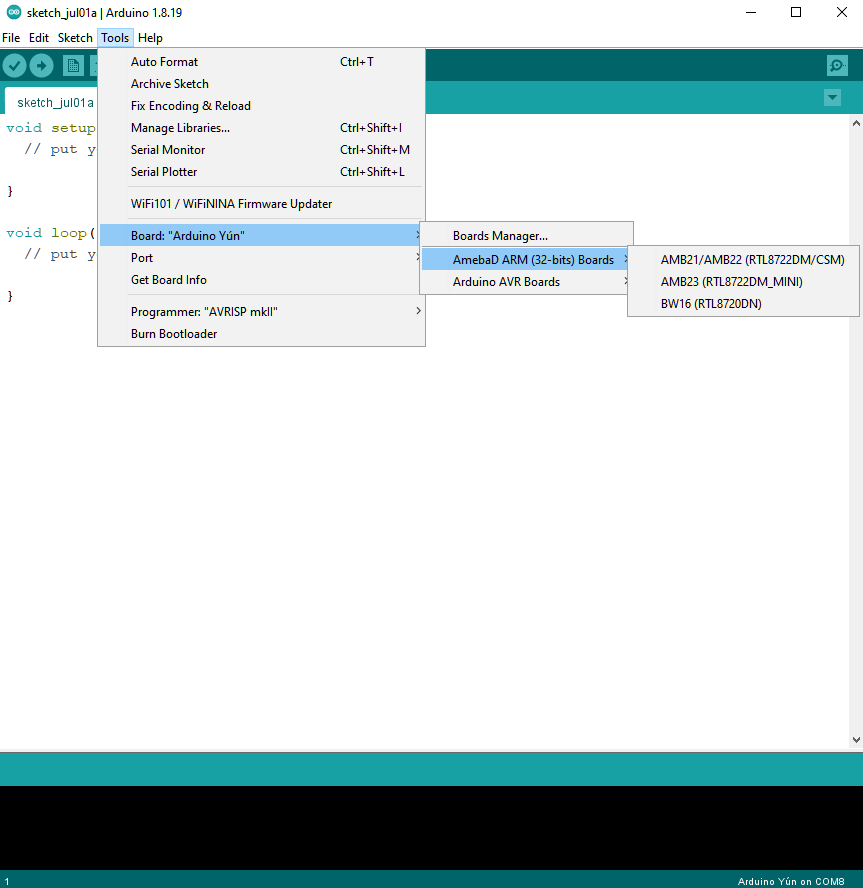
Task: Choose Archive Sketch
Action: [x=261, y=84]
